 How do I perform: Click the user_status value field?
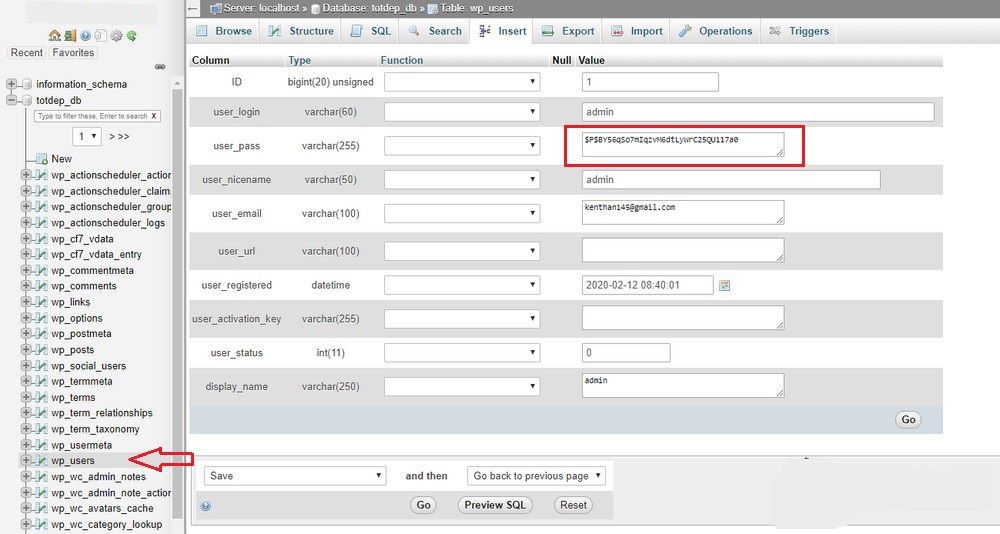pos(626,352)
